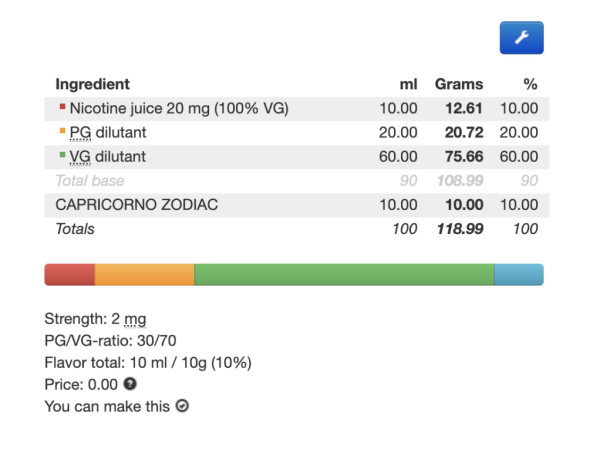Screen dimensions: 603x450
Task: Click the Grams column header
Action: pos(459,84)
